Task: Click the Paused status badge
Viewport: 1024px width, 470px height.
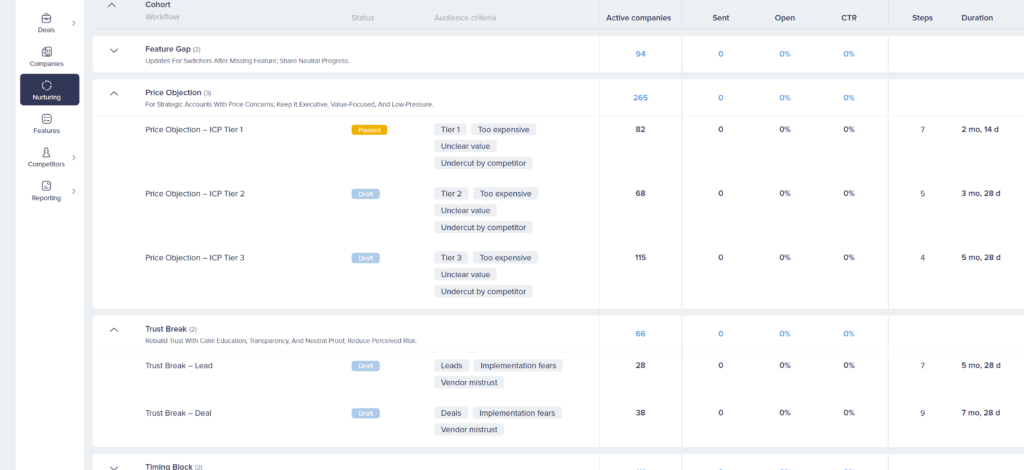Action: pyautogui.click(x=369, y=130)
